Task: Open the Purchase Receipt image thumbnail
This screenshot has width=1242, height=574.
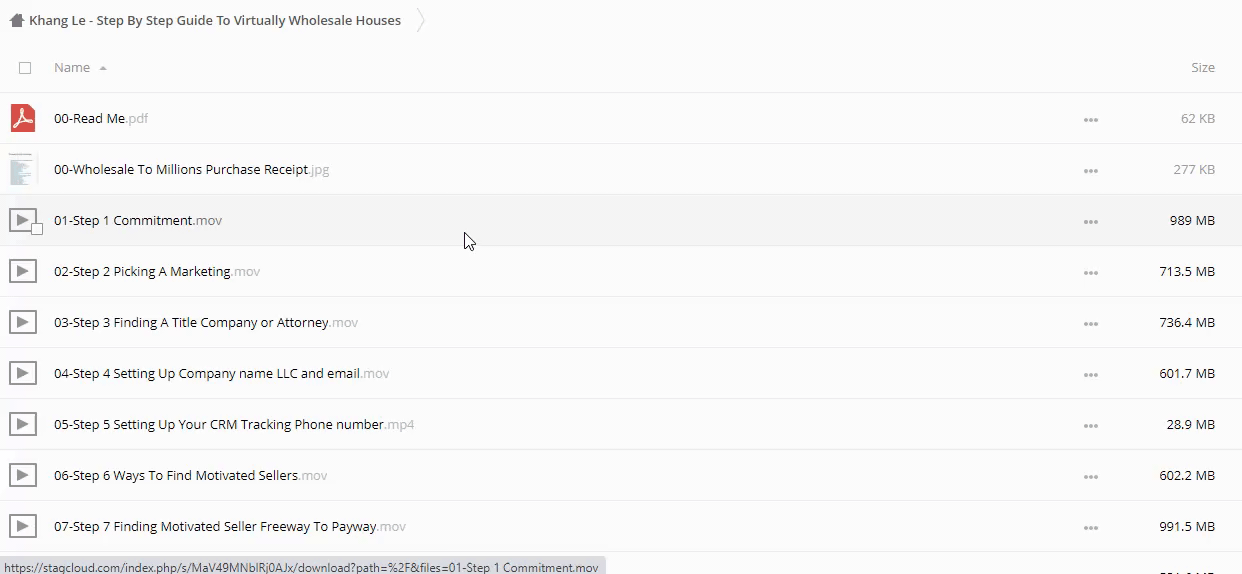Action: pos(23,169)
